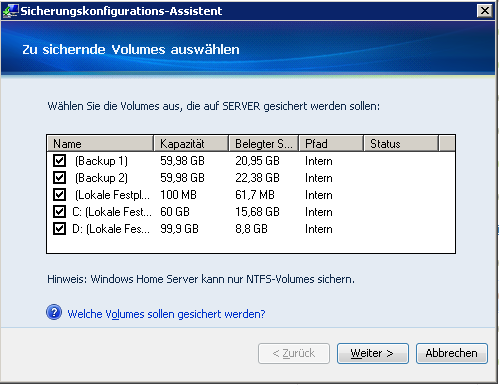Image resolution: width=499 pixels, height=385 pixels.
Task: Select the (Lokale Festpl... row name
Action: [112, 195]
